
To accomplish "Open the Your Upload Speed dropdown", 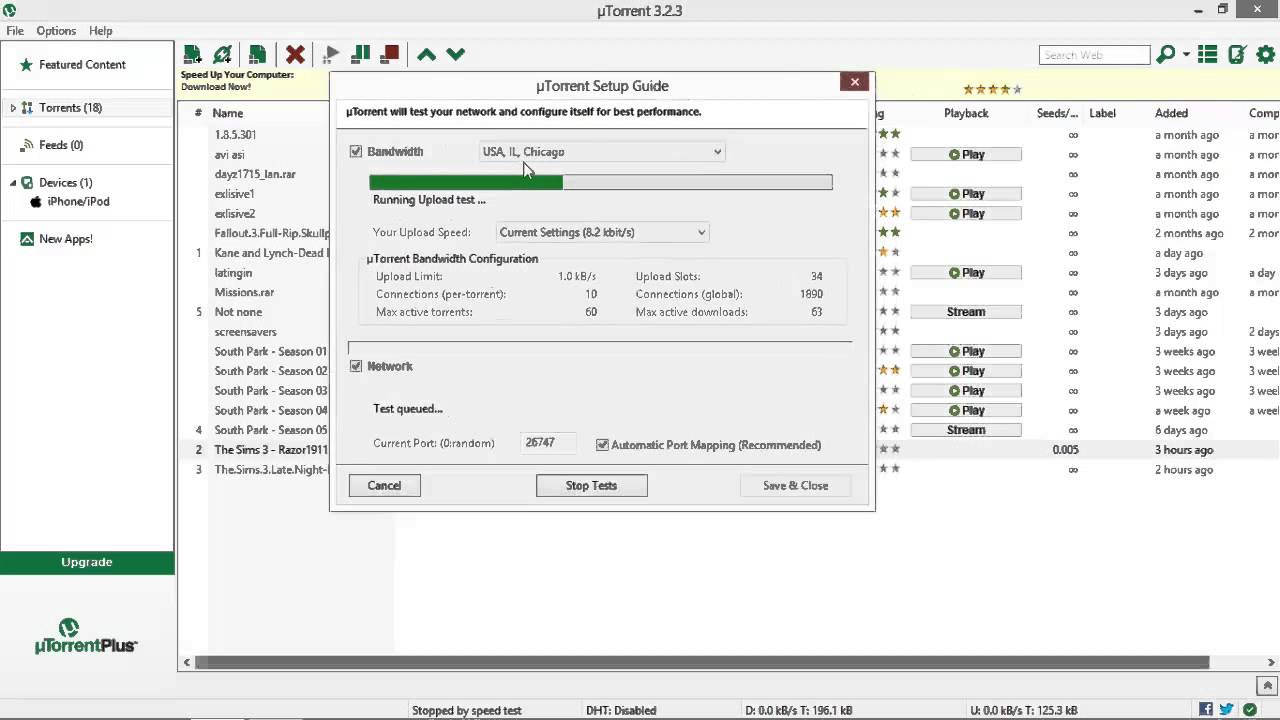I will 602,232.
